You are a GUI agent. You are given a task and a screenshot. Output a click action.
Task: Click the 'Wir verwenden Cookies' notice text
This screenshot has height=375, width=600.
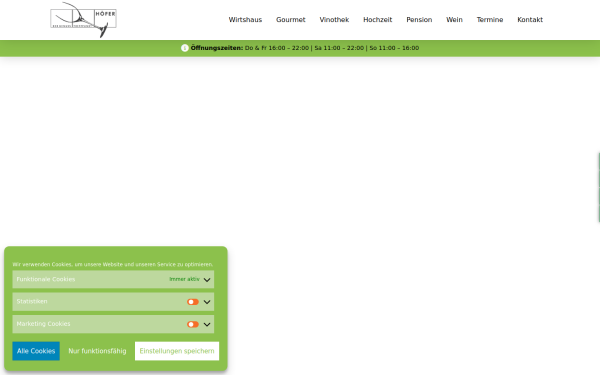(113, 264)
